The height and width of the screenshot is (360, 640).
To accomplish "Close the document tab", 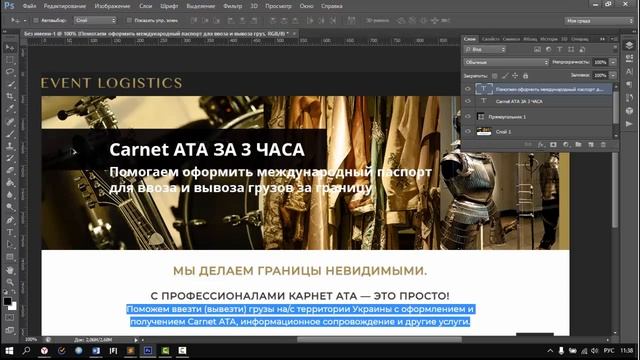I will pos(294,33).
